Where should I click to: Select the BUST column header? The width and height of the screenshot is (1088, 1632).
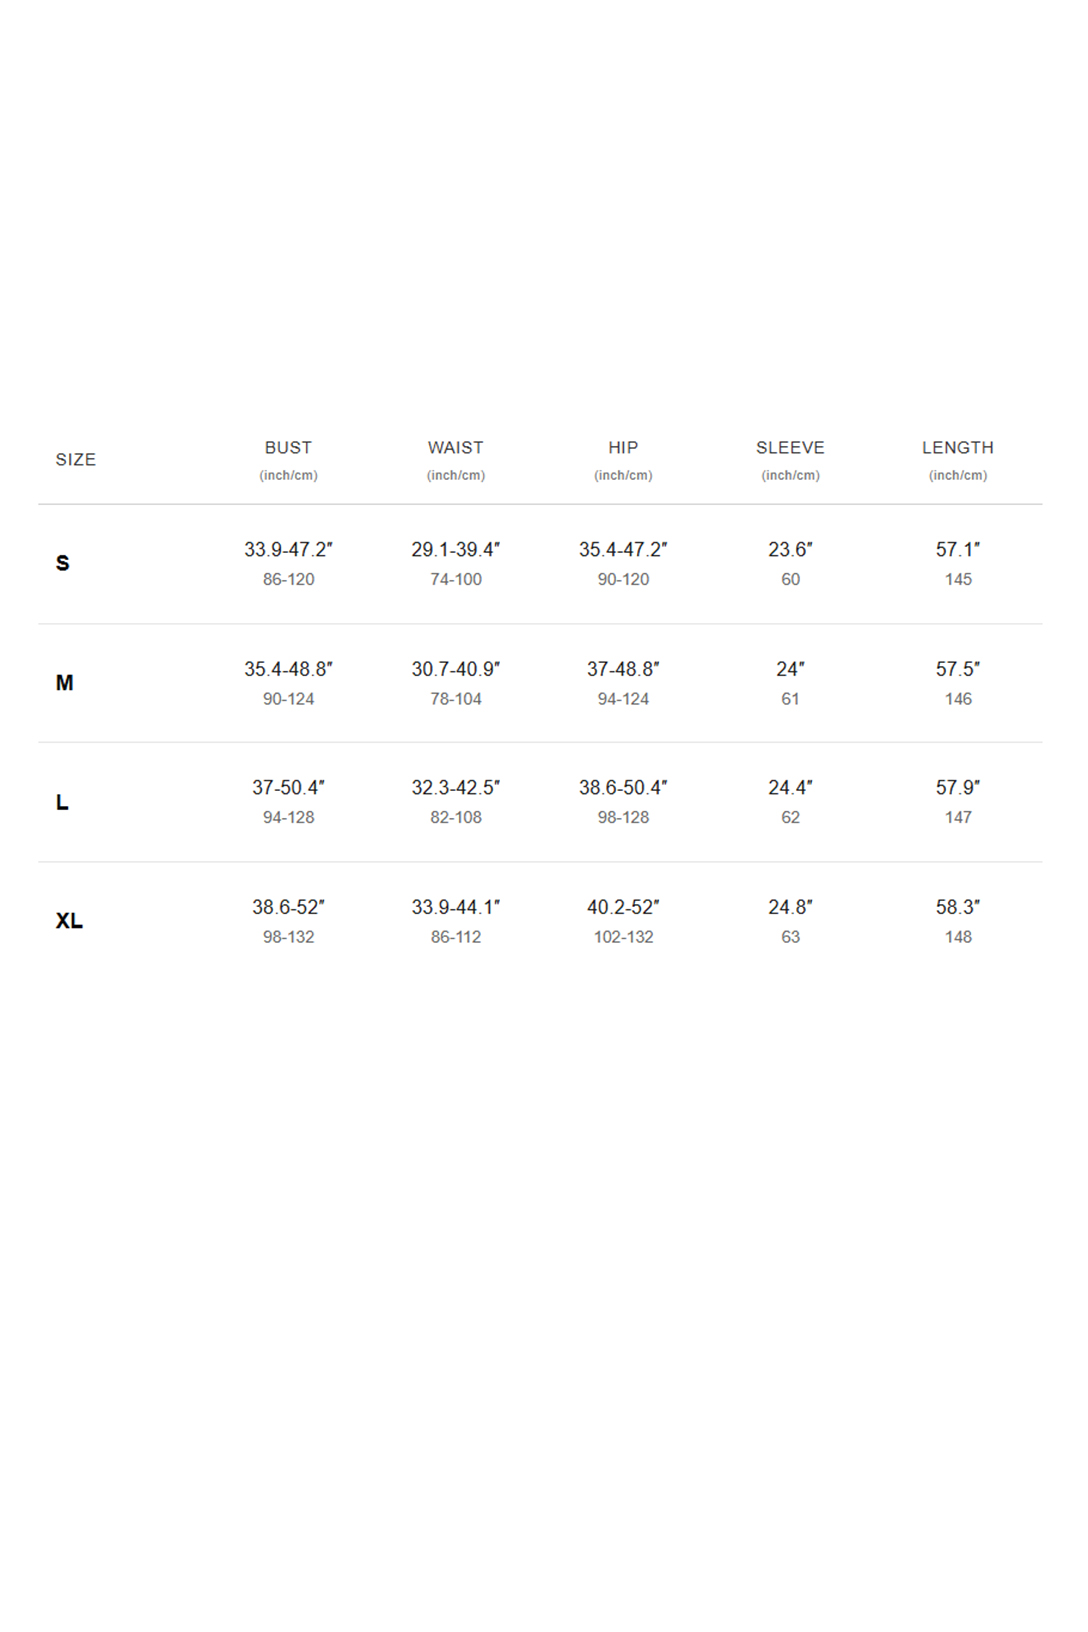tap(288, 448)
